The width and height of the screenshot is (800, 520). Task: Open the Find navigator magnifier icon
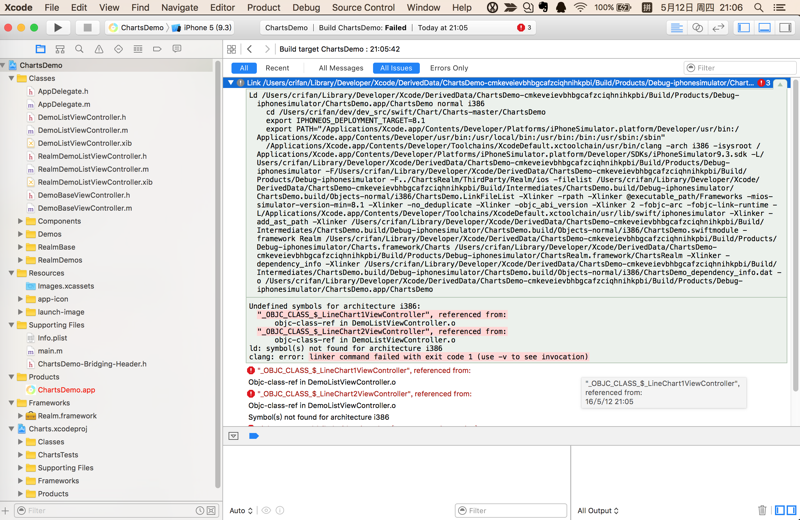click(x=79, y=49)
